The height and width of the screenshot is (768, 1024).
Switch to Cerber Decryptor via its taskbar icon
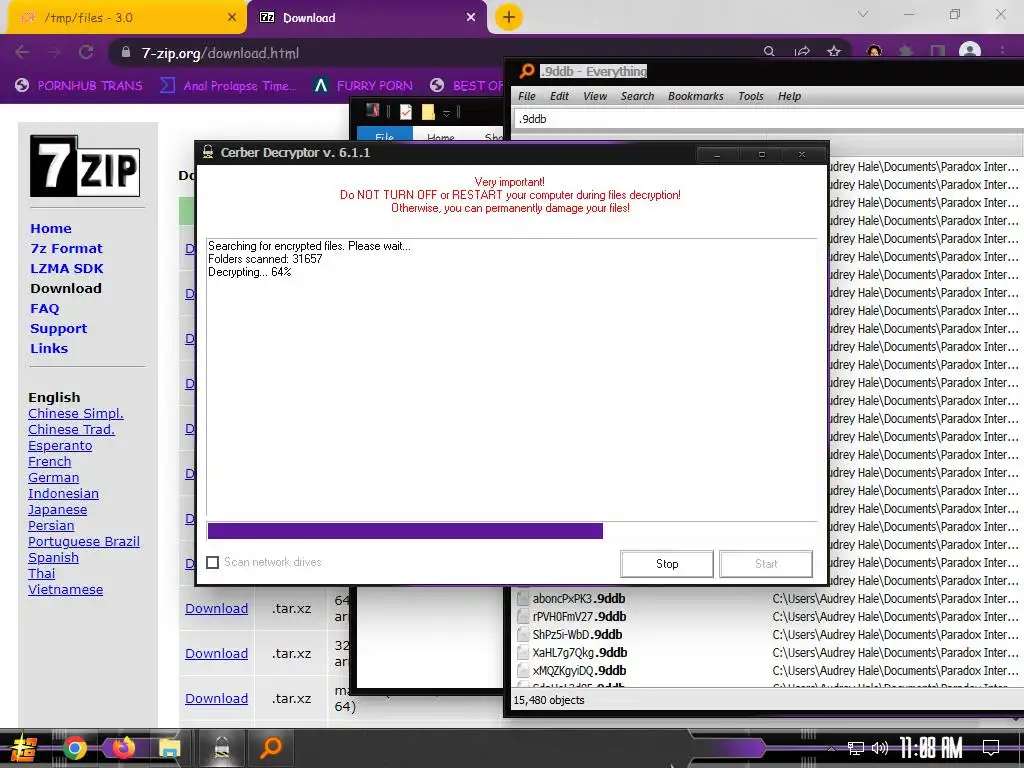222,748
